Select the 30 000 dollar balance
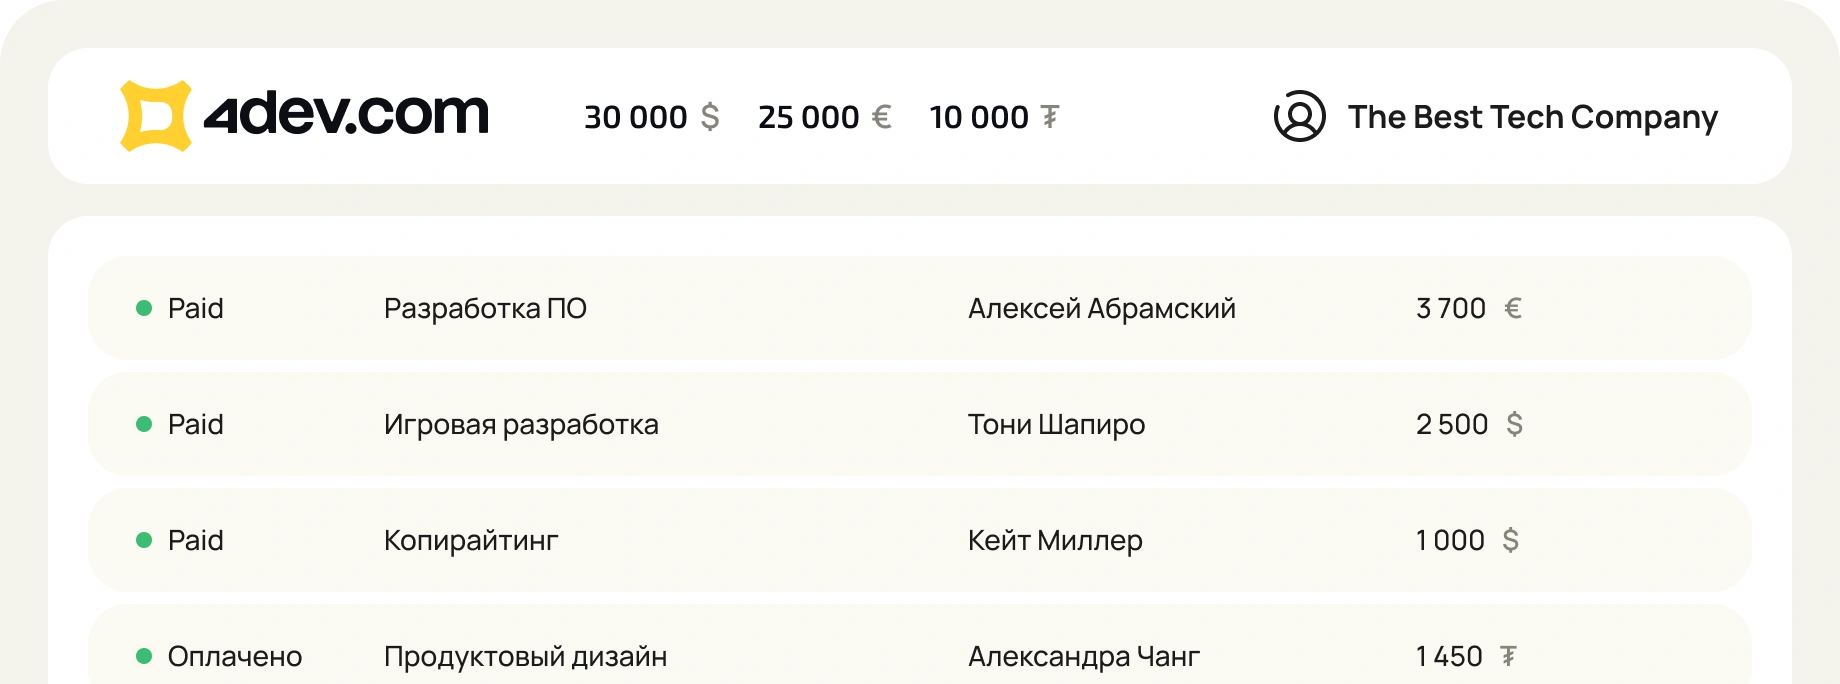Screen dimensions: 1840x684 point(635,117)
